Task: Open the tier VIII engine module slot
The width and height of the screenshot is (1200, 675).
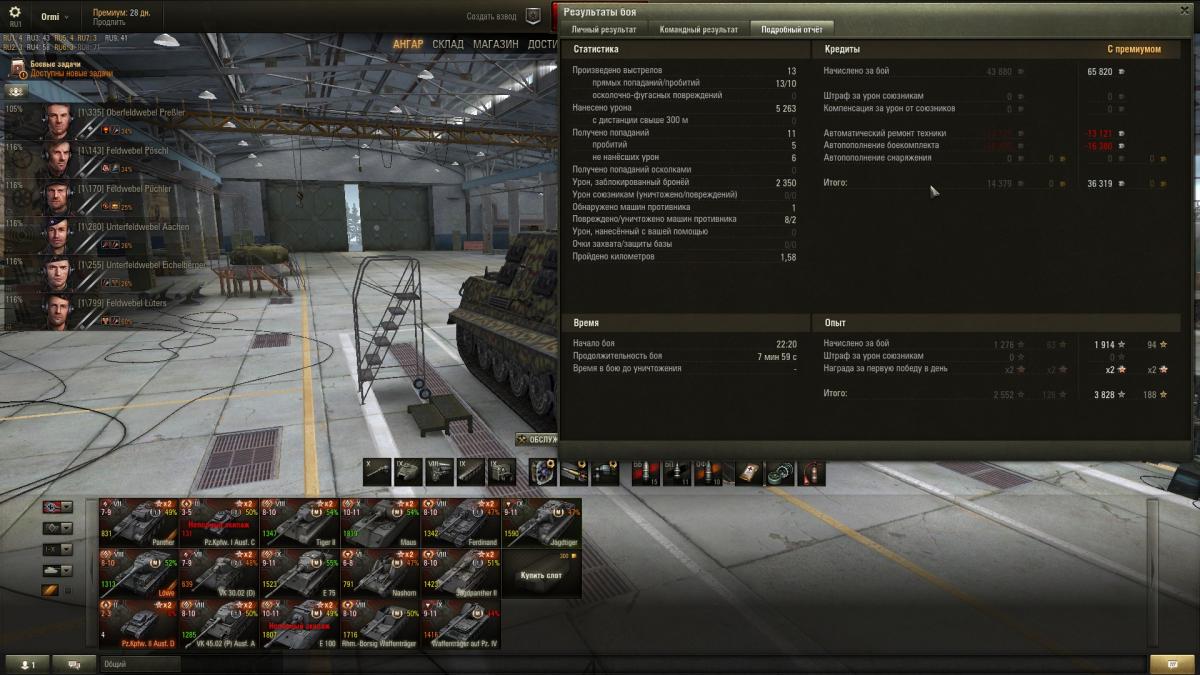Action: tap(439, 471)
